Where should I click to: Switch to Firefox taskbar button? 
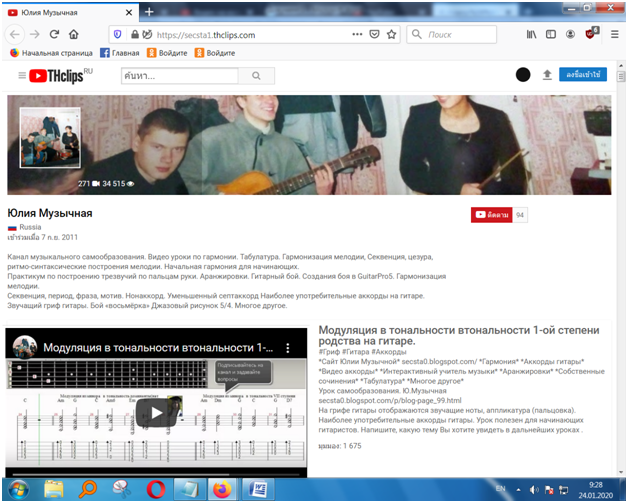[x=223, y=489]
